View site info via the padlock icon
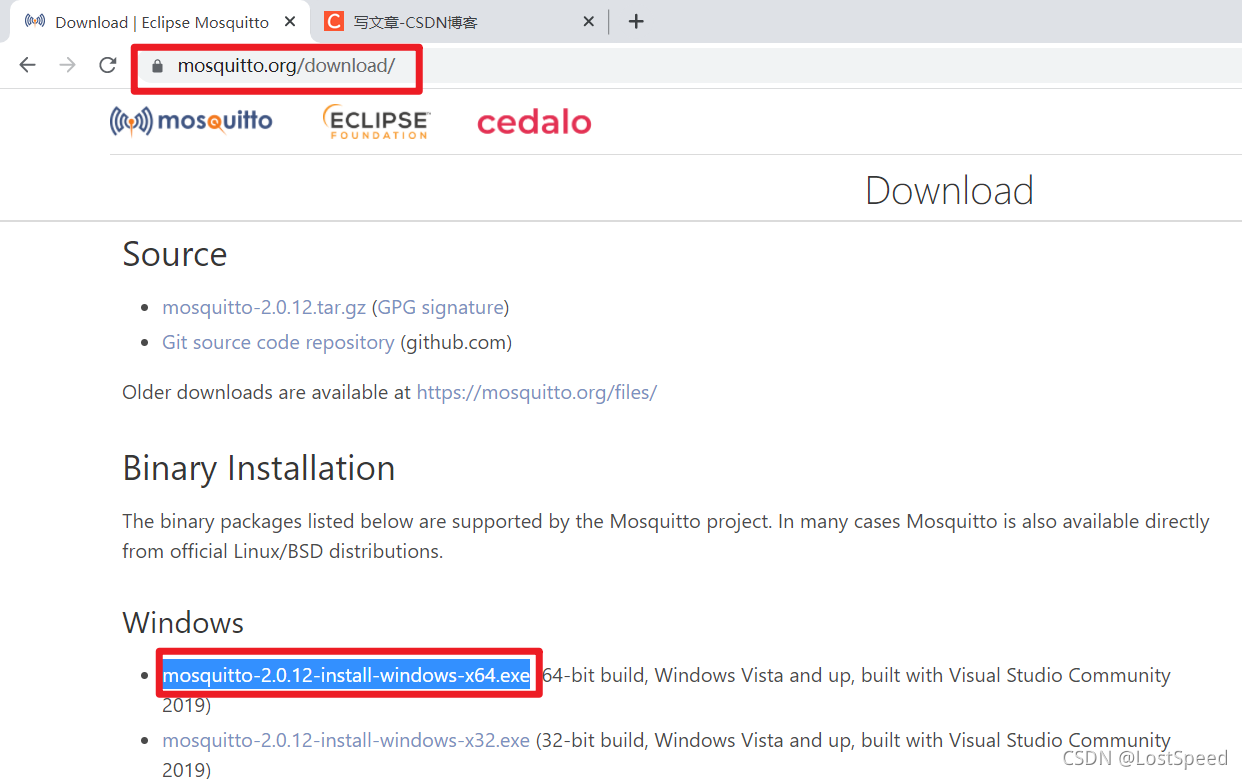Viewport: 1242px width, 779px height. click(x=156, y=66)
